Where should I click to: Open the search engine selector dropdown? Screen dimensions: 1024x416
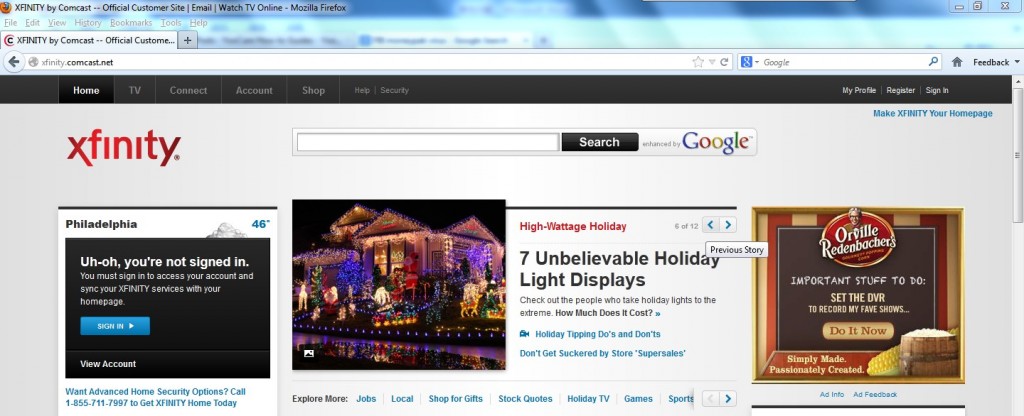749,62
